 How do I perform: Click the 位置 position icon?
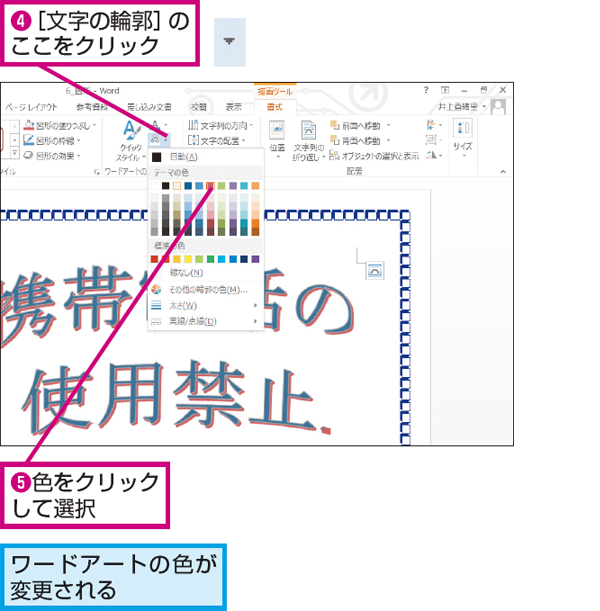(x=277, y=140)
